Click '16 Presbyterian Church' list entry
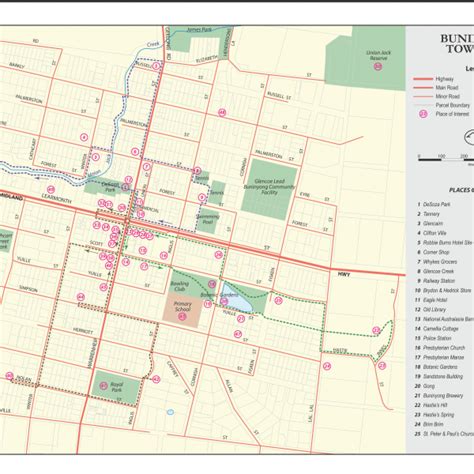474x474 pixels. click(440, 348)
